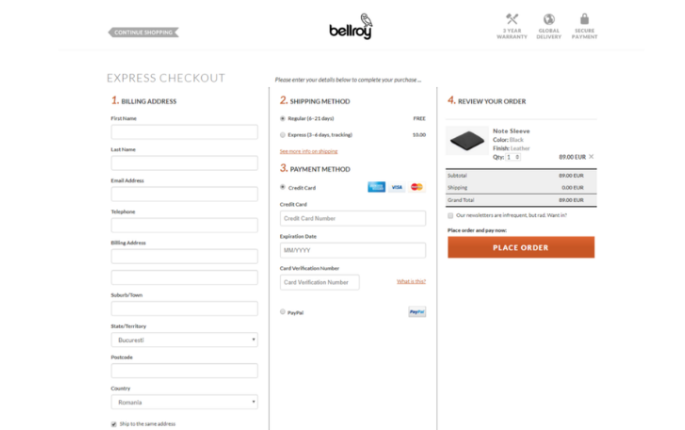Click the Bellroy owl logo
The image size is (685, 430).
pyautogui.click(x=350, y=26)
